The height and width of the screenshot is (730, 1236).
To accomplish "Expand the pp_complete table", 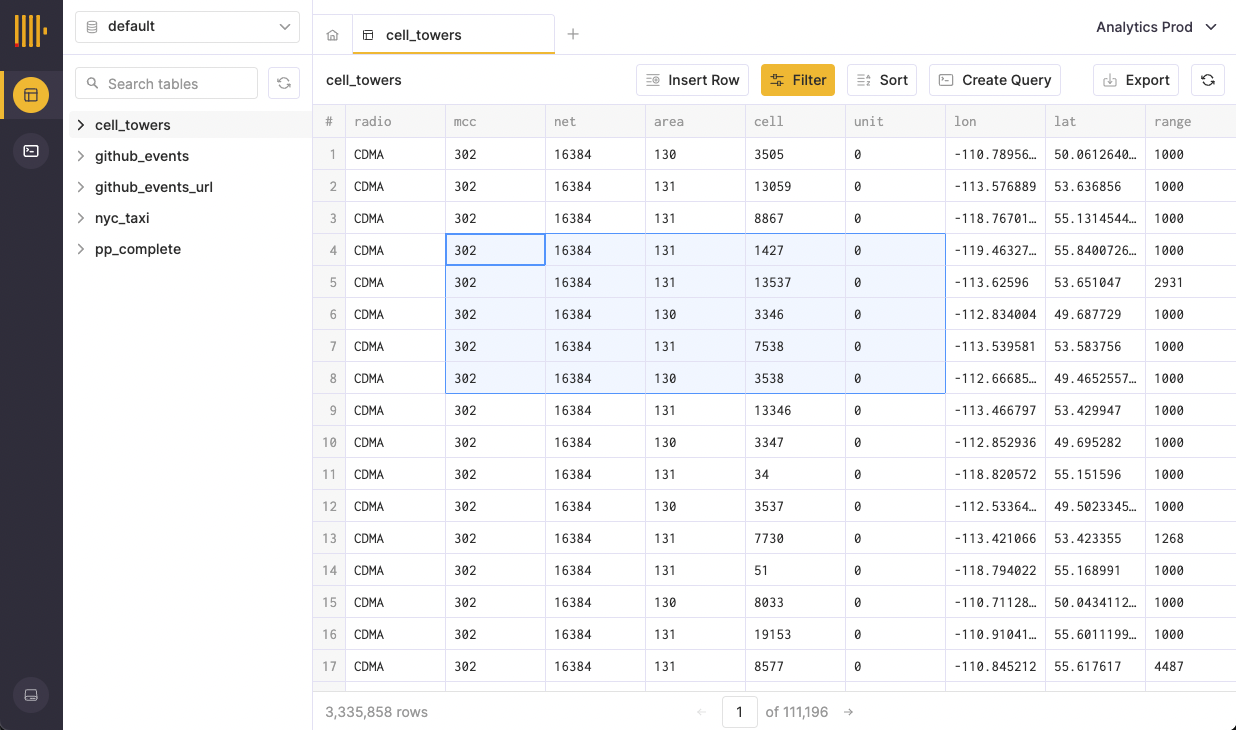I will pyautogui.click(x=81, y=249).
